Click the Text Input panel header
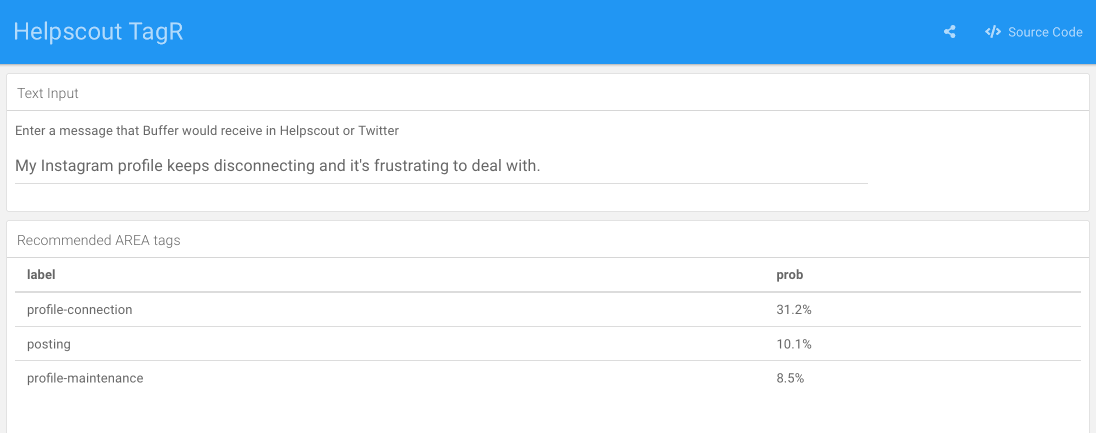 (48, 93)
